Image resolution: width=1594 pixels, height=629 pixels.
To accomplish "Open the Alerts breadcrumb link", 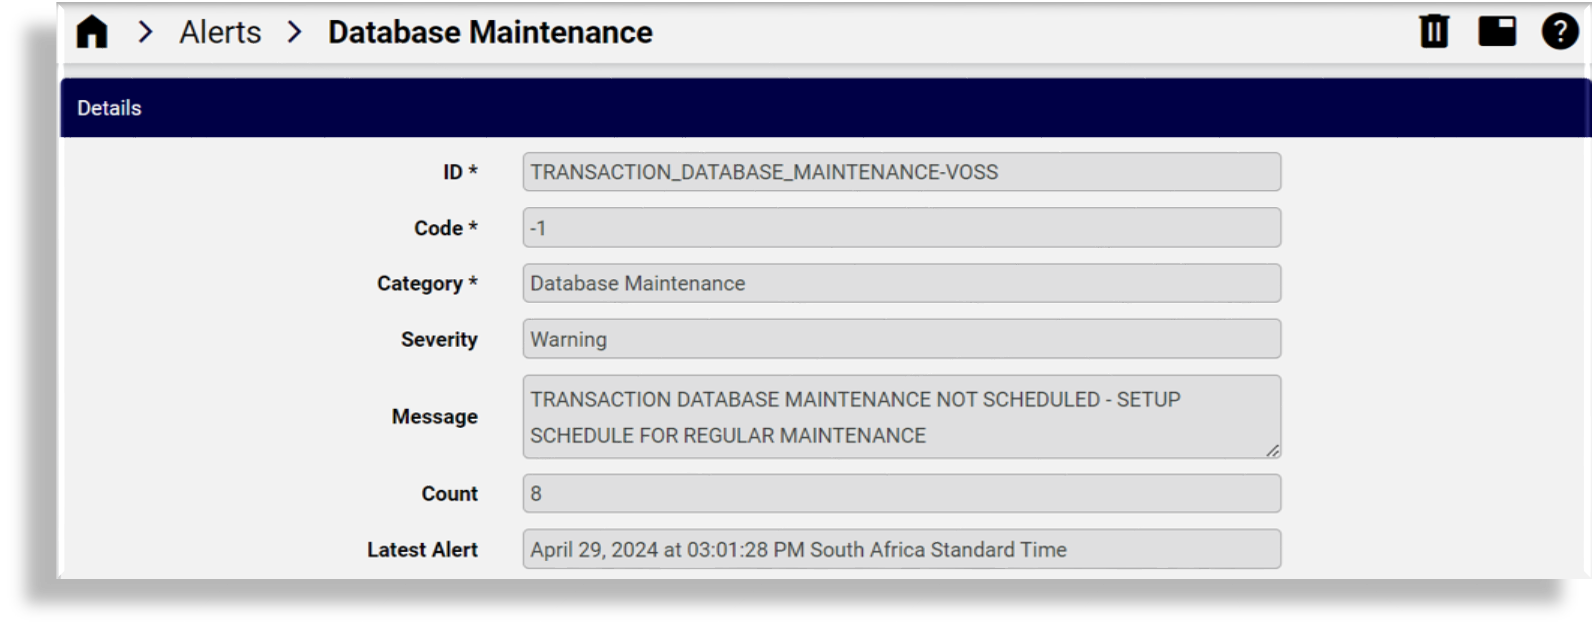I will [219, 31].
